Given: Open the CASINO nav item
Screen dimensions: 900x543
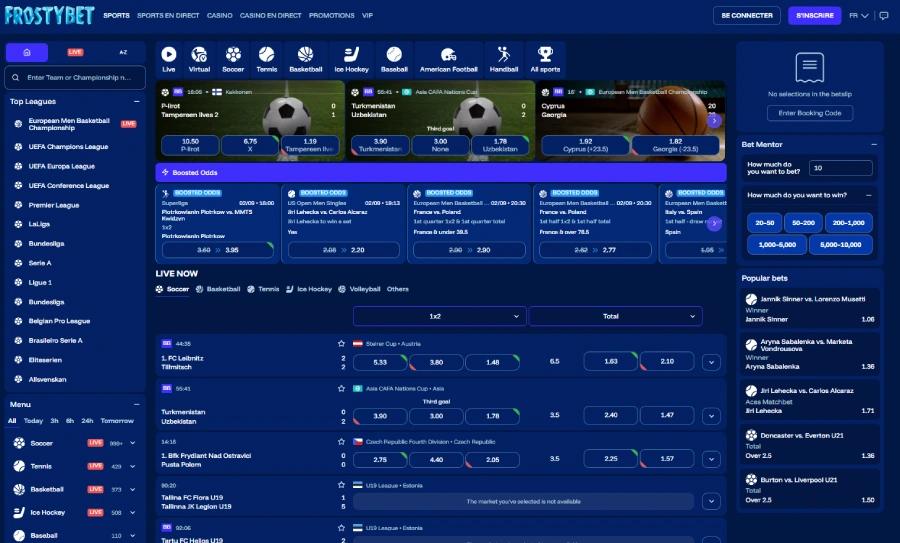Looking at the screenshot, I should pos(220,15).
